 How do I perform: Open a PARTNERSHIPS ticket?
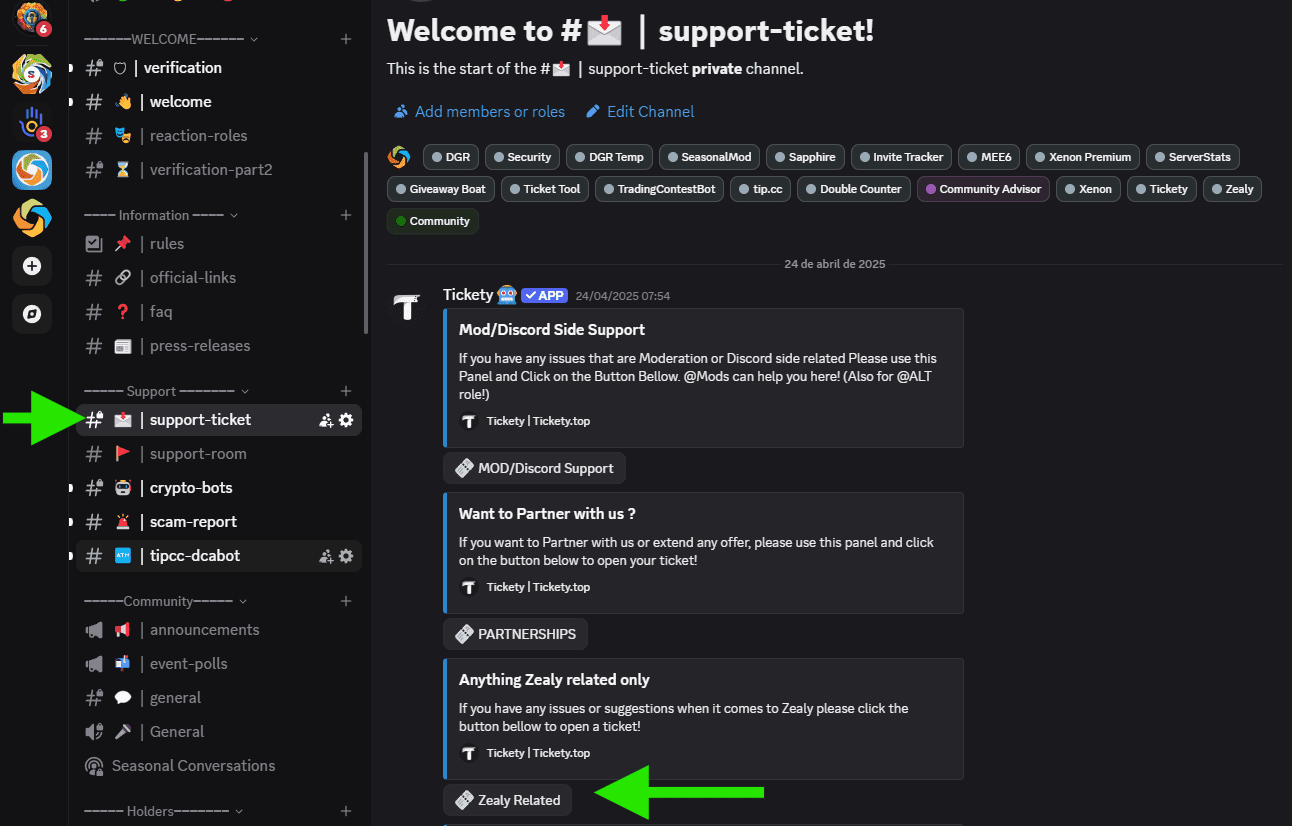pyautogui.click(x=515, y=633)
